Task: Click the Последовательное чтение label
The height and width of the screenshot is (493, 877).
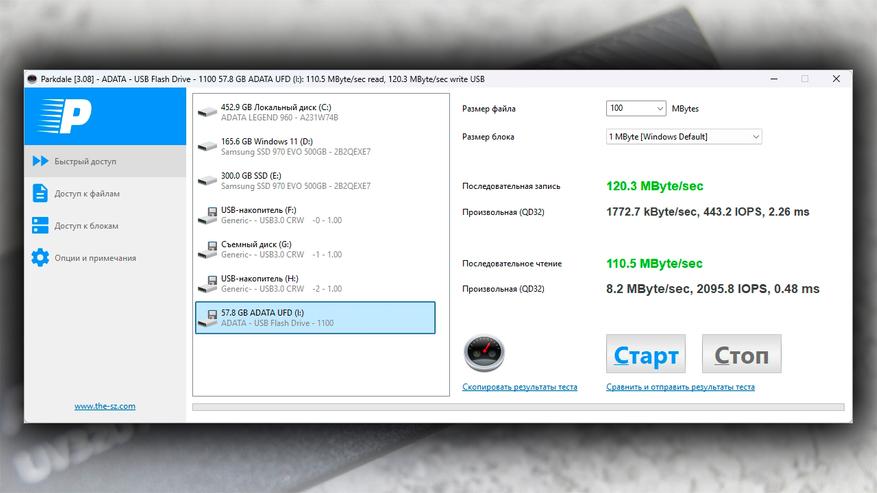Action: tap(512, 264)
